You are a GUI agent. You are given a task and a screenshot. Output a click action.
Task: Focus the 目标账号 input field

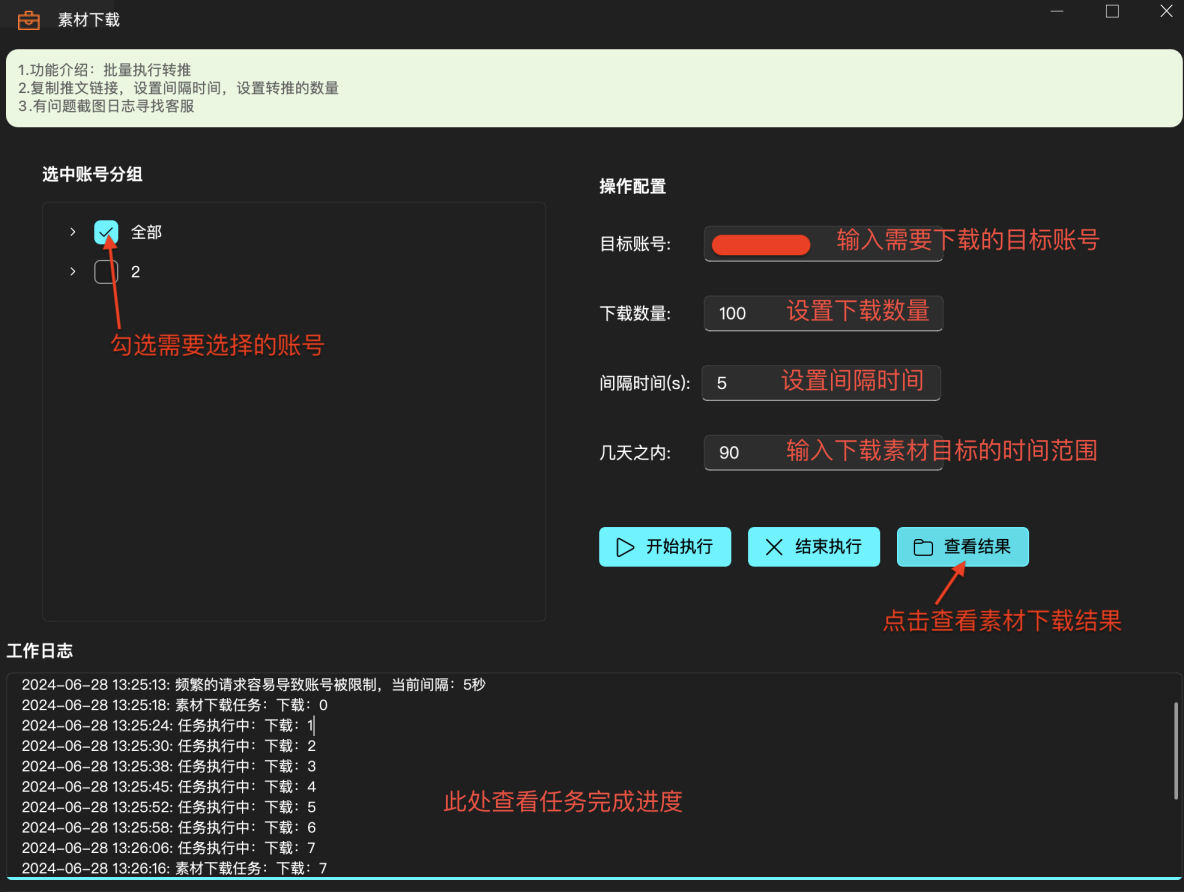point(822,245)
